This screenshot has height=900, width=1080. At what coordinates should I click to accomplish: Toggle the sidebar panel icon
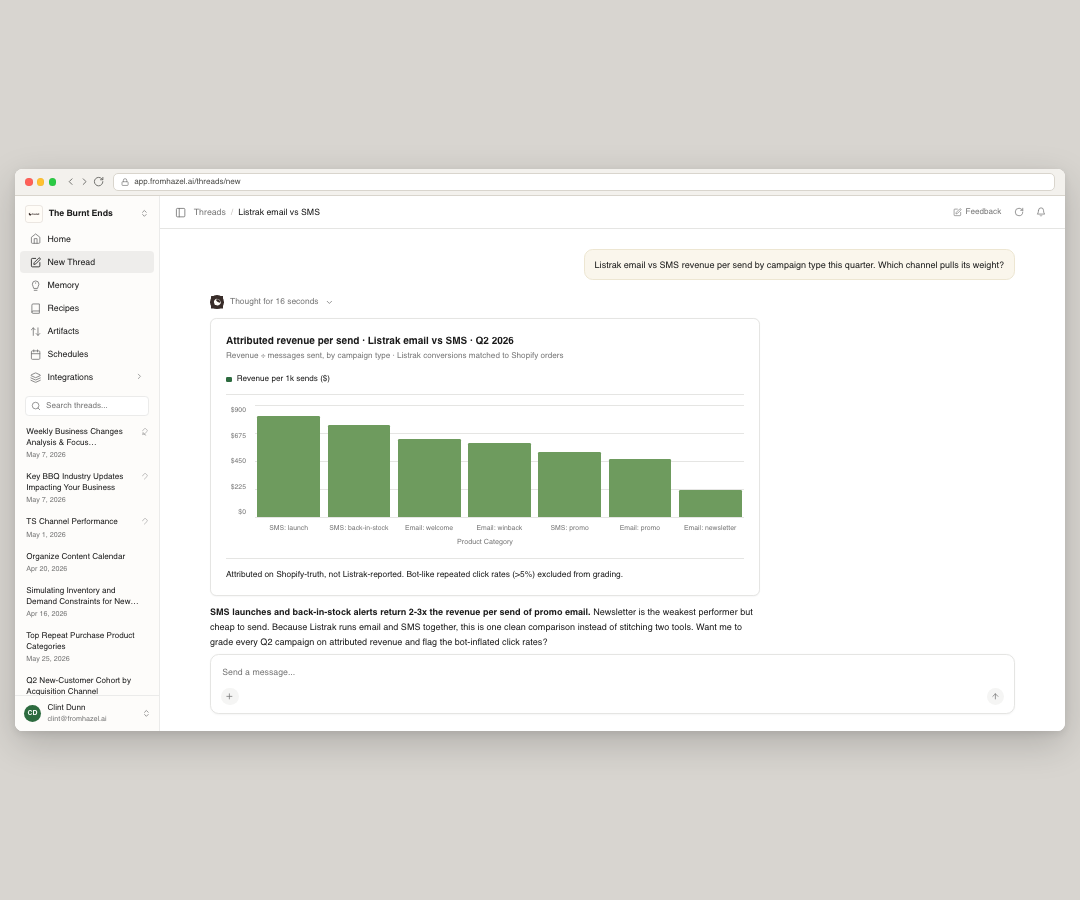[x=180, y=212]
